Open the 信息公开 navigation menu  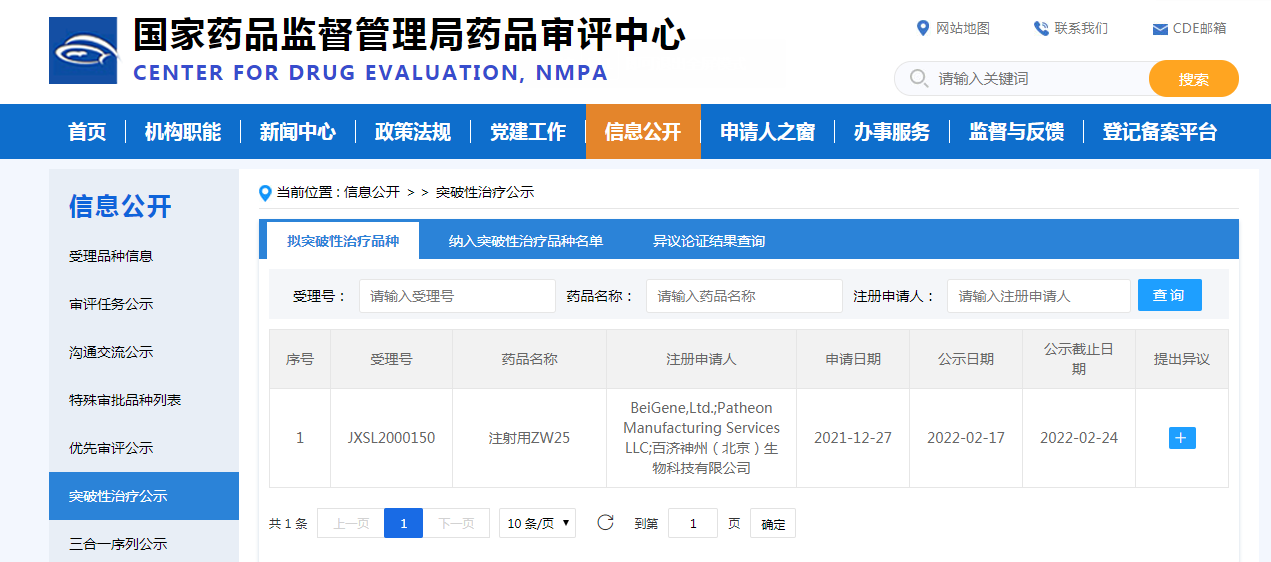pyautogui.click(x=643, y=132)
